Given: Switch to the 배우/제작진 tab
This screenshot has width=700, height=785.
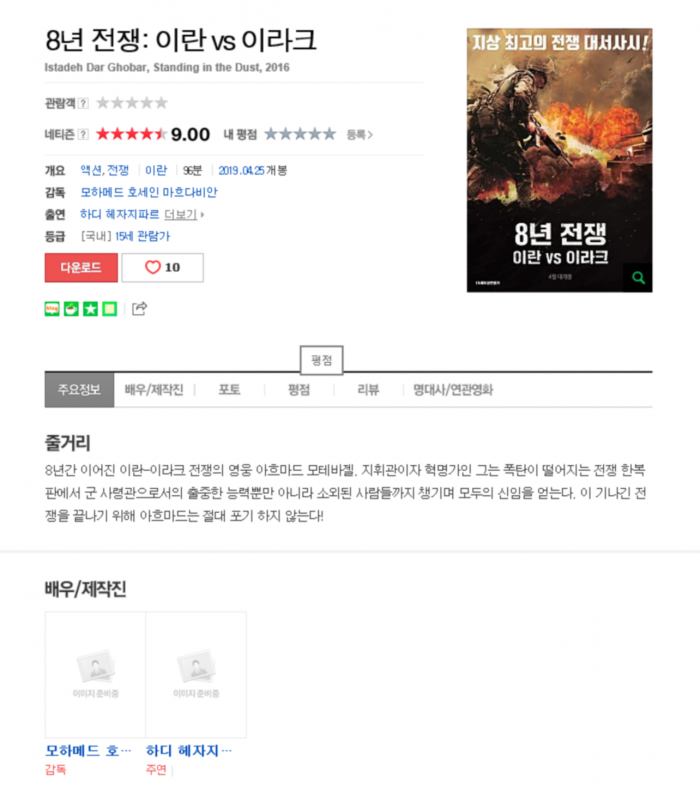Looking at the screenshot, I should pyautogui.click(x=154, y=390).
